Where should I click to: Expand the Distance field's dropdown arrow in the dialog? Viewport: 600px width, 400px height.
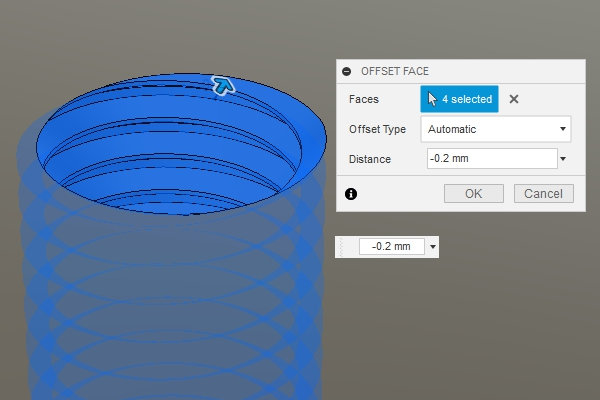(564, 159)
